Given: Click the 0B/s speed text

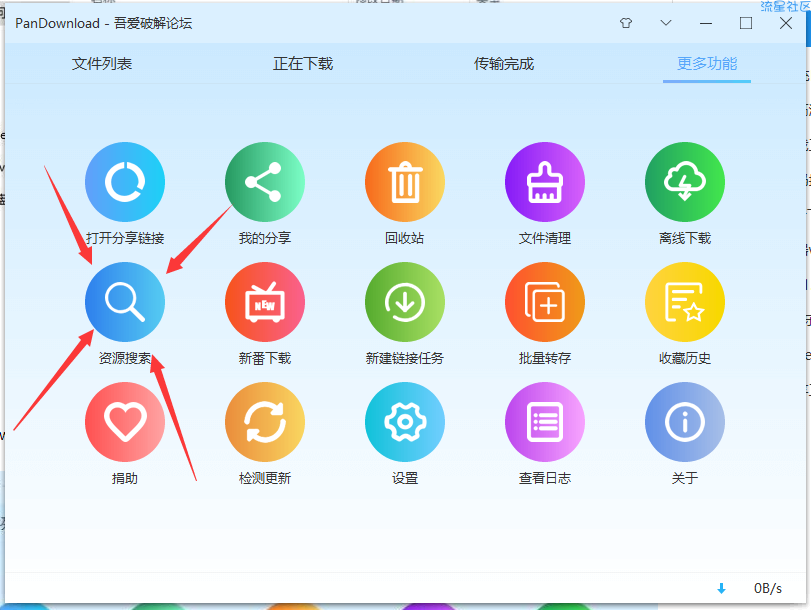Looking at the screenshot, I should pos(768,588).
